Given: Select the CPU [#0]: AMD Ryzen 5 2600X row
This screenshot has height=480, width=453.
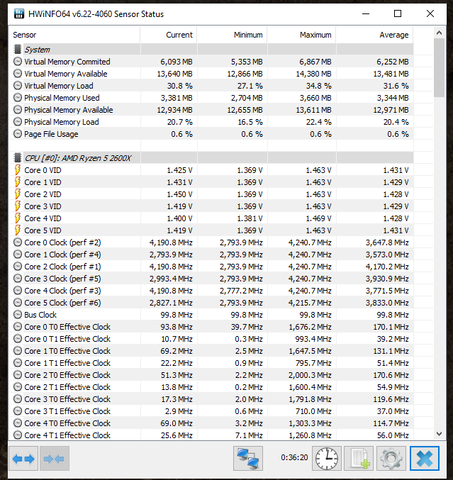Looking at the screenshot, I should click(211, 158).
